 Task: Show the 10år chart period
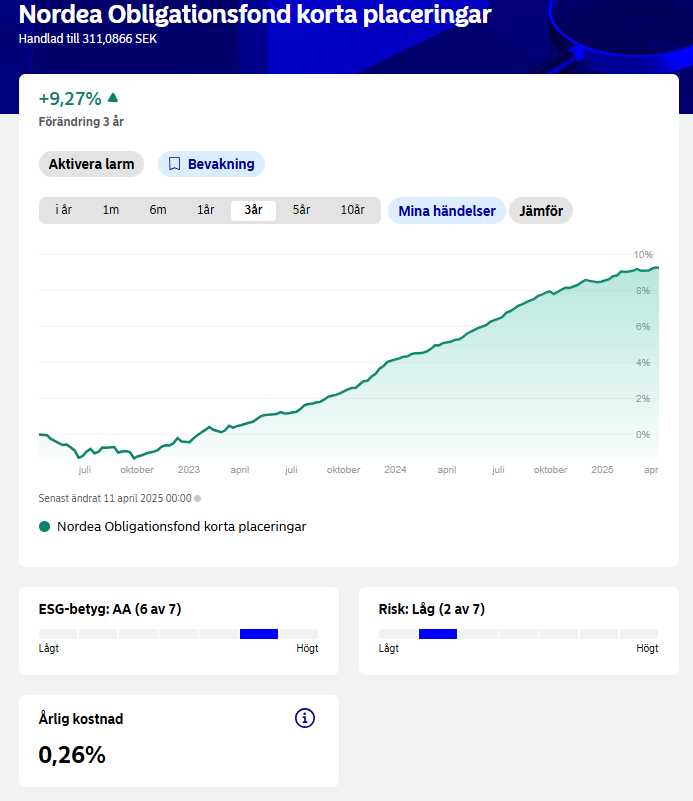point(352,210)
